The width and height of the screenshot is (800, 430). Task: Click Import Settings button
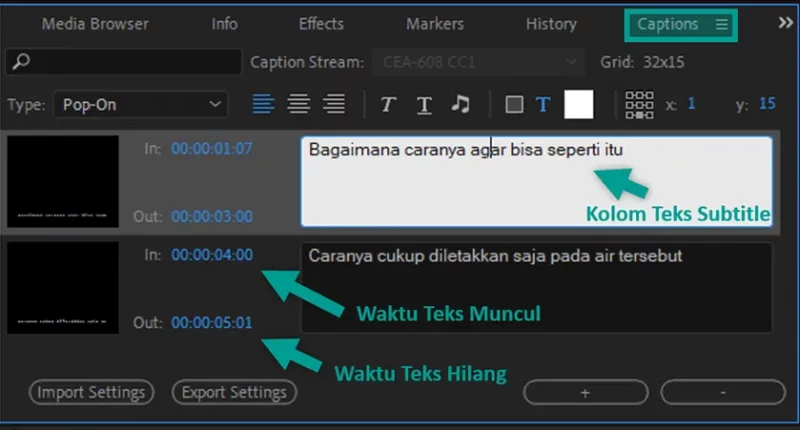tap(91, 392)
